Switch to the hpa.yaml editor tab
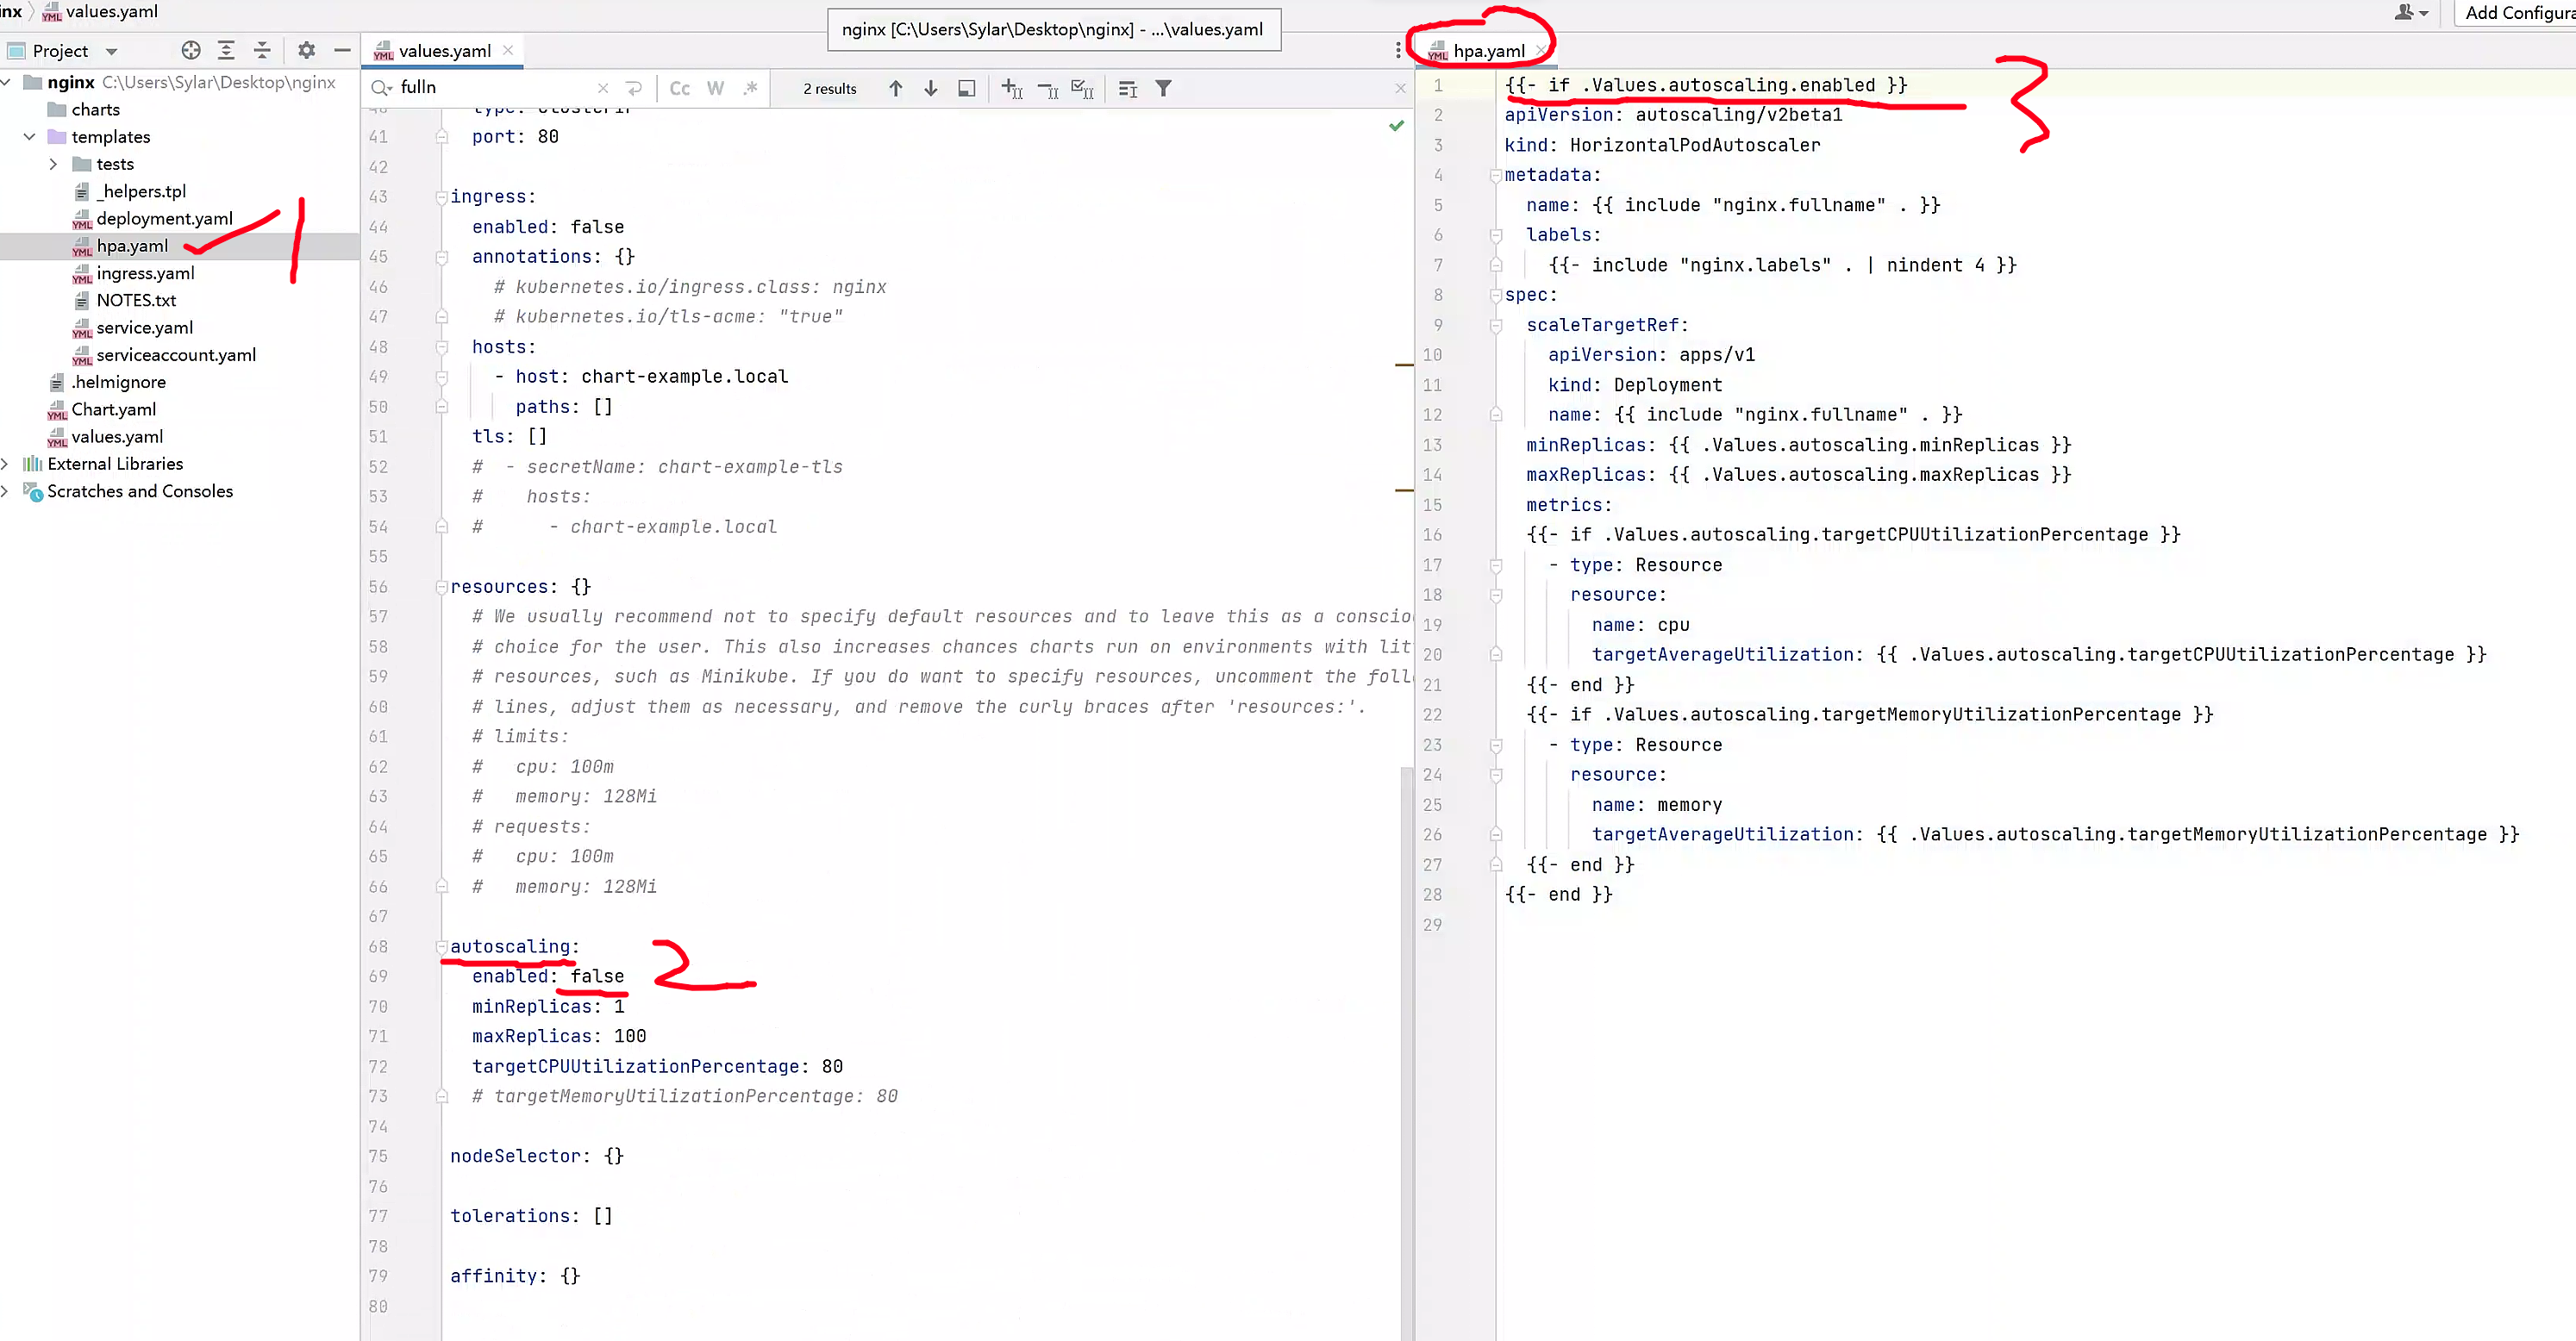 point(1487,51)
